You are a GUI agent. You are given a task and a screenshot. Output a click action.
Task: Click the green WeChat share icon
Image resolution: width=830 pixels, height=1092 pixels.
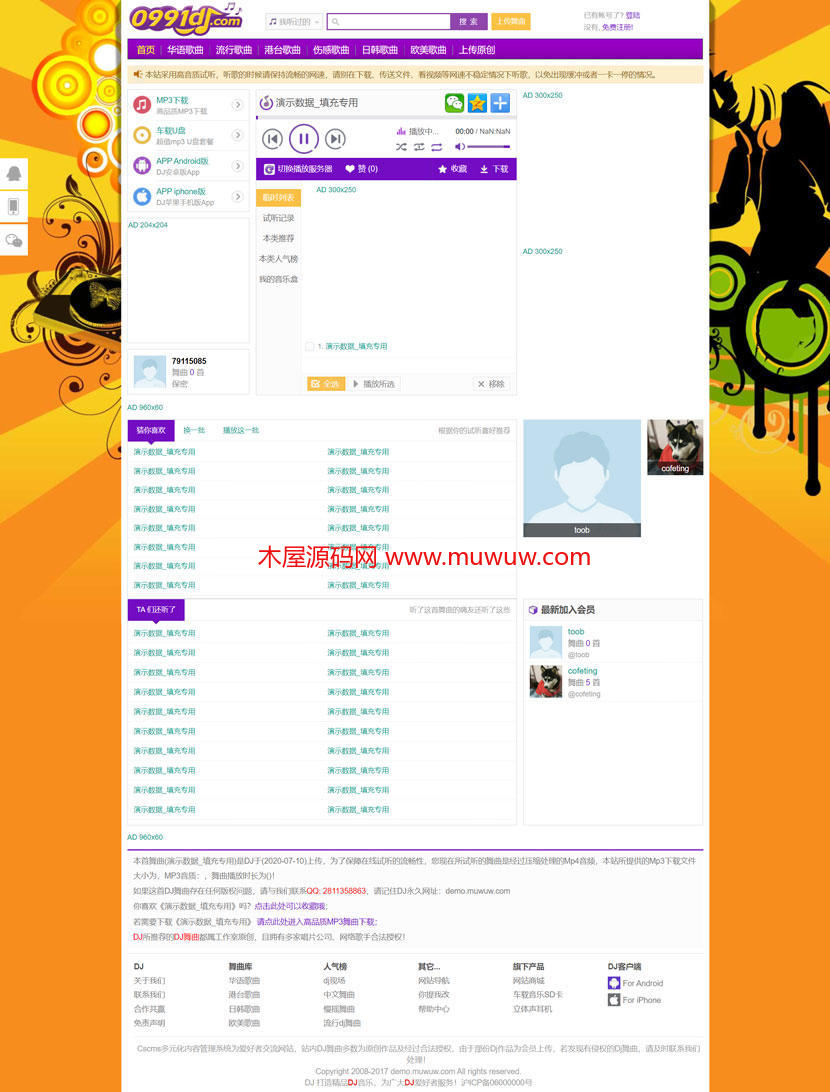pos(454,103)
